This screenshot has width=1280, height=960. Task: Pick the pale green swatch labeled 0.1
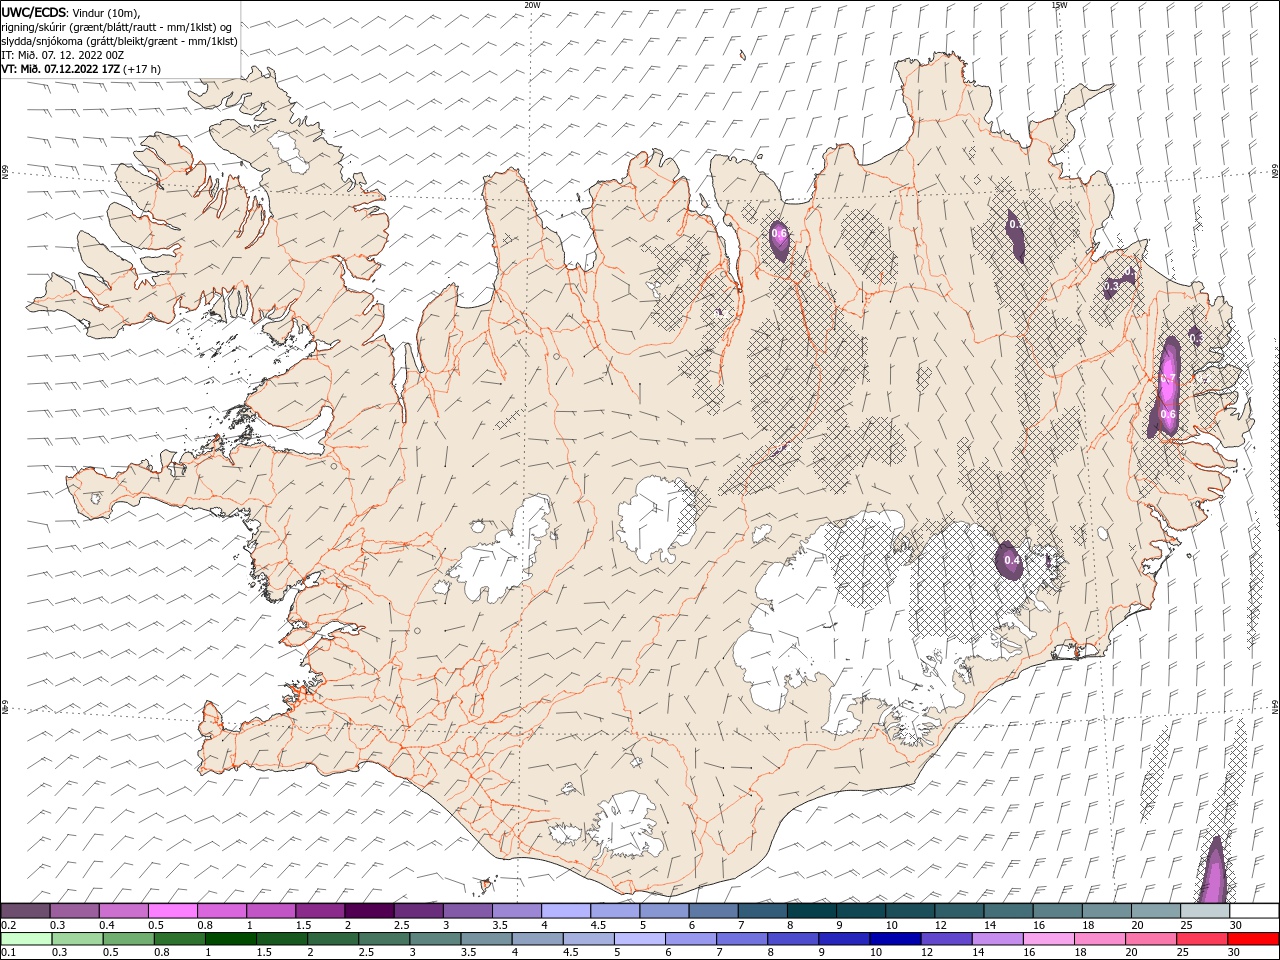coord(26,938)
